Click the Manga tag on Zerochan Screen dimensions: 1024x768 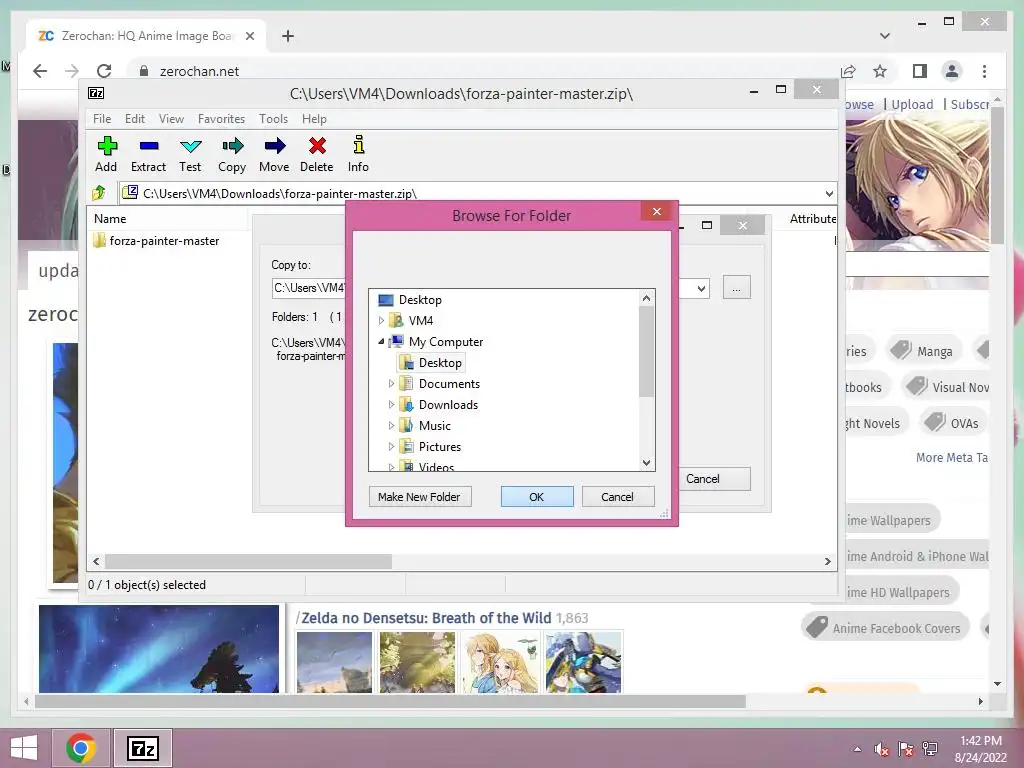click(923, 351)
